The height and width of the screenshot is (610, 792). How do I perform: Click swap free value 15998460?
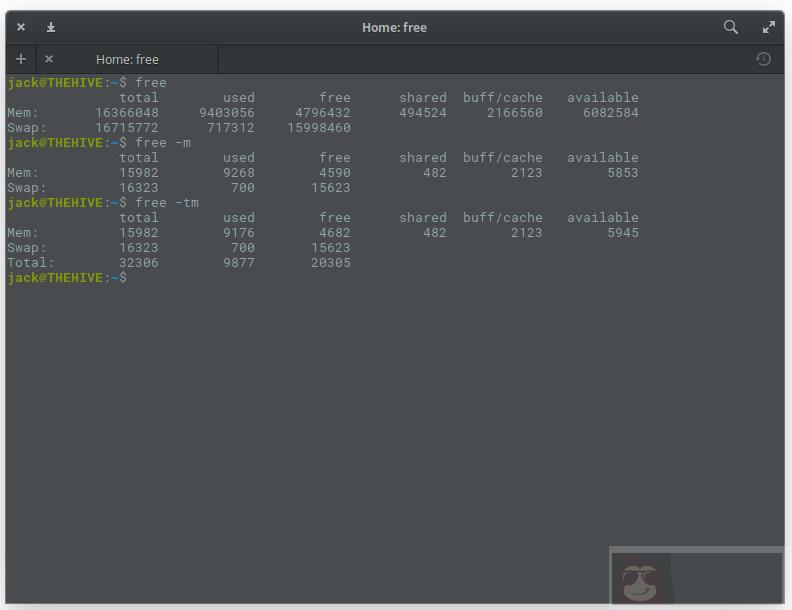pos(319,128)
